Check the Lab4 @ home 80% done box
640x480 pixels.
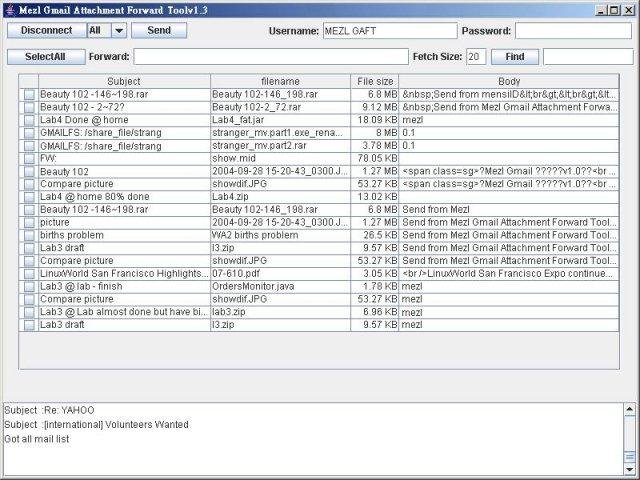(x=29, y=197)
